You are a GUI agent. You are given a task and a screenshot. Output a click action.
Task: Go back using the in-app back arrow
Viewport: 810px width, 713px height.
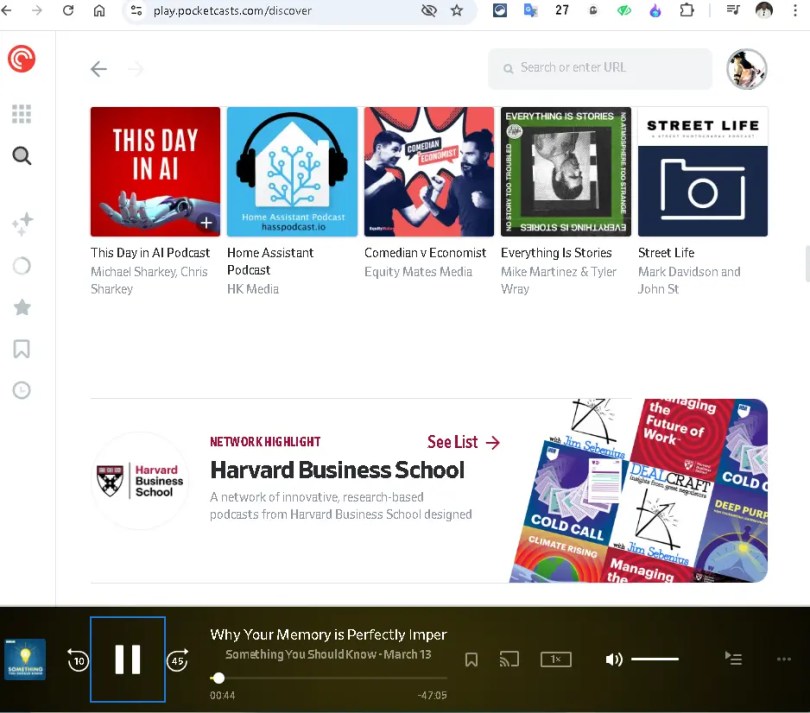[x=99, y=69]
